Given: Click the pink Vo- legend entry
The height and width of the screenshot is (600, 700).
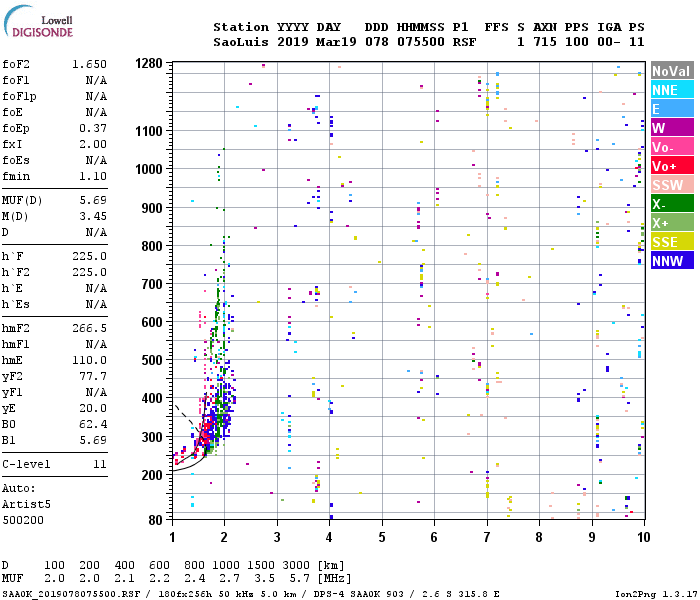Looking at the screenshot, I should click(x=670, y=147).
